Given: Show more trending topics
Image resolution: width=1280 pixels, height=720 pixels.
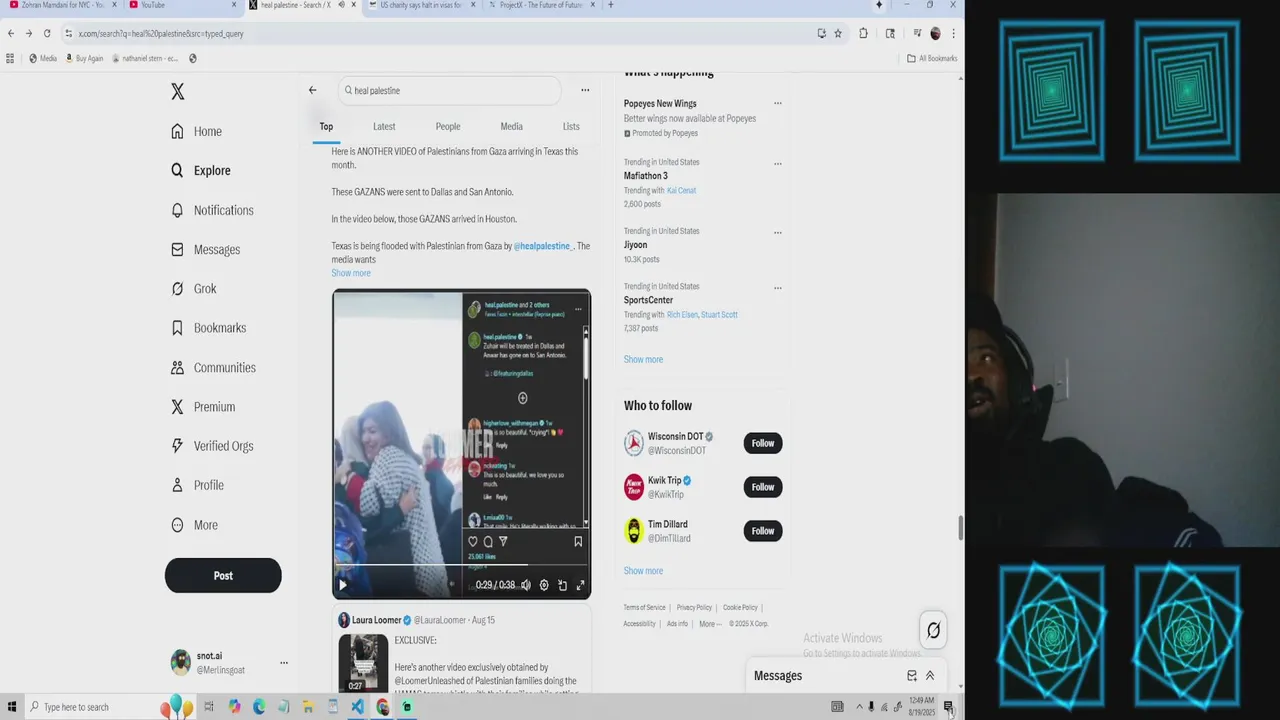Looking at the screenshot, I should click(643, 359).
